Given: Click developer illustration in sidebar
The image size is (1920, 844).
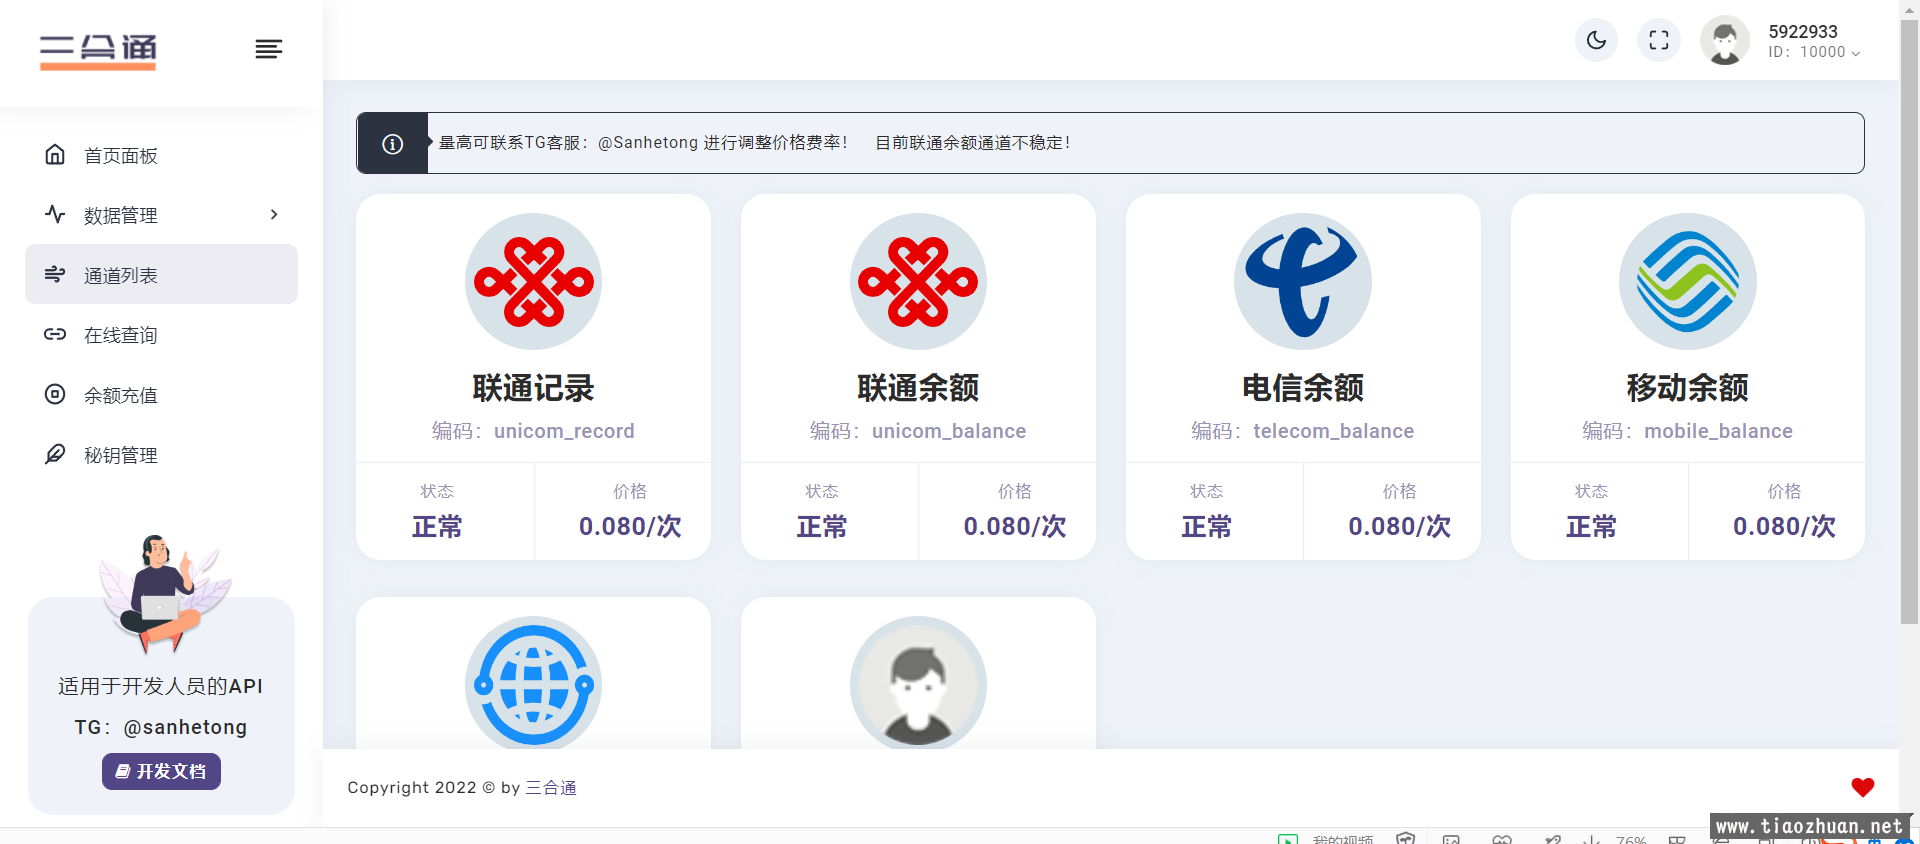Looking at the screenshot, I should (164, 594).
